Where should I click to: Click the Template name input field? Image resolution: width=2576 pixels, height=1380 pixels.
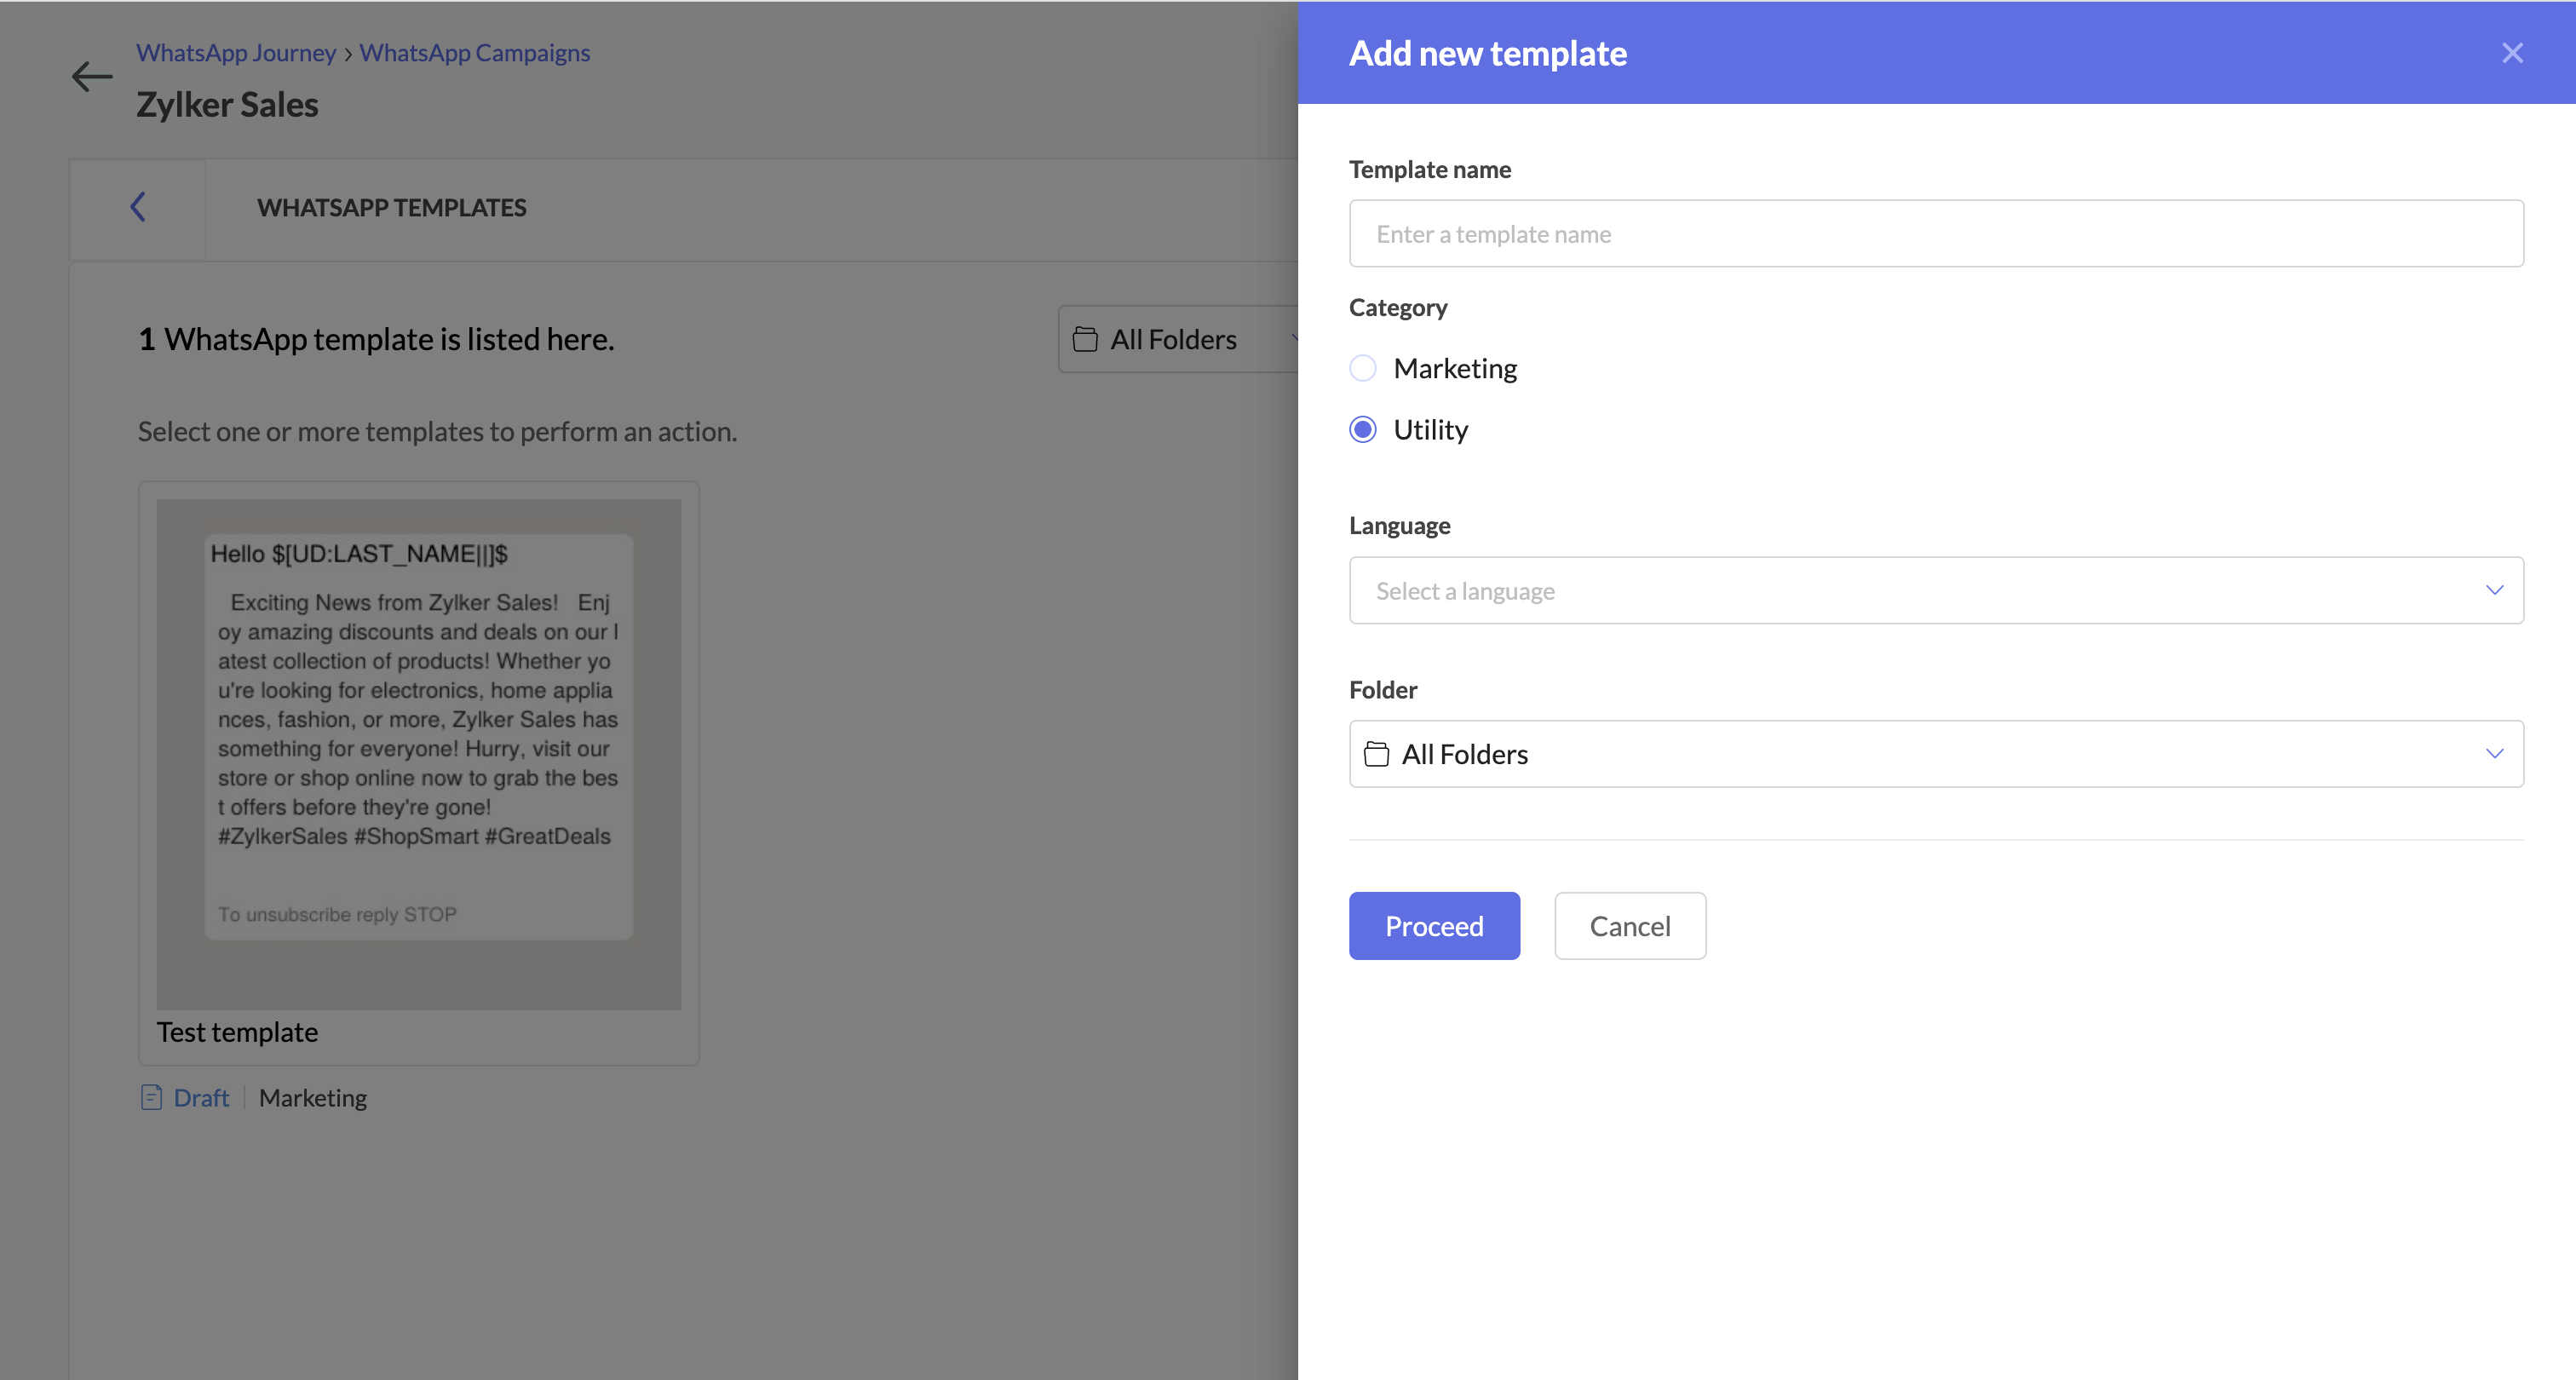coord(1935,234)
